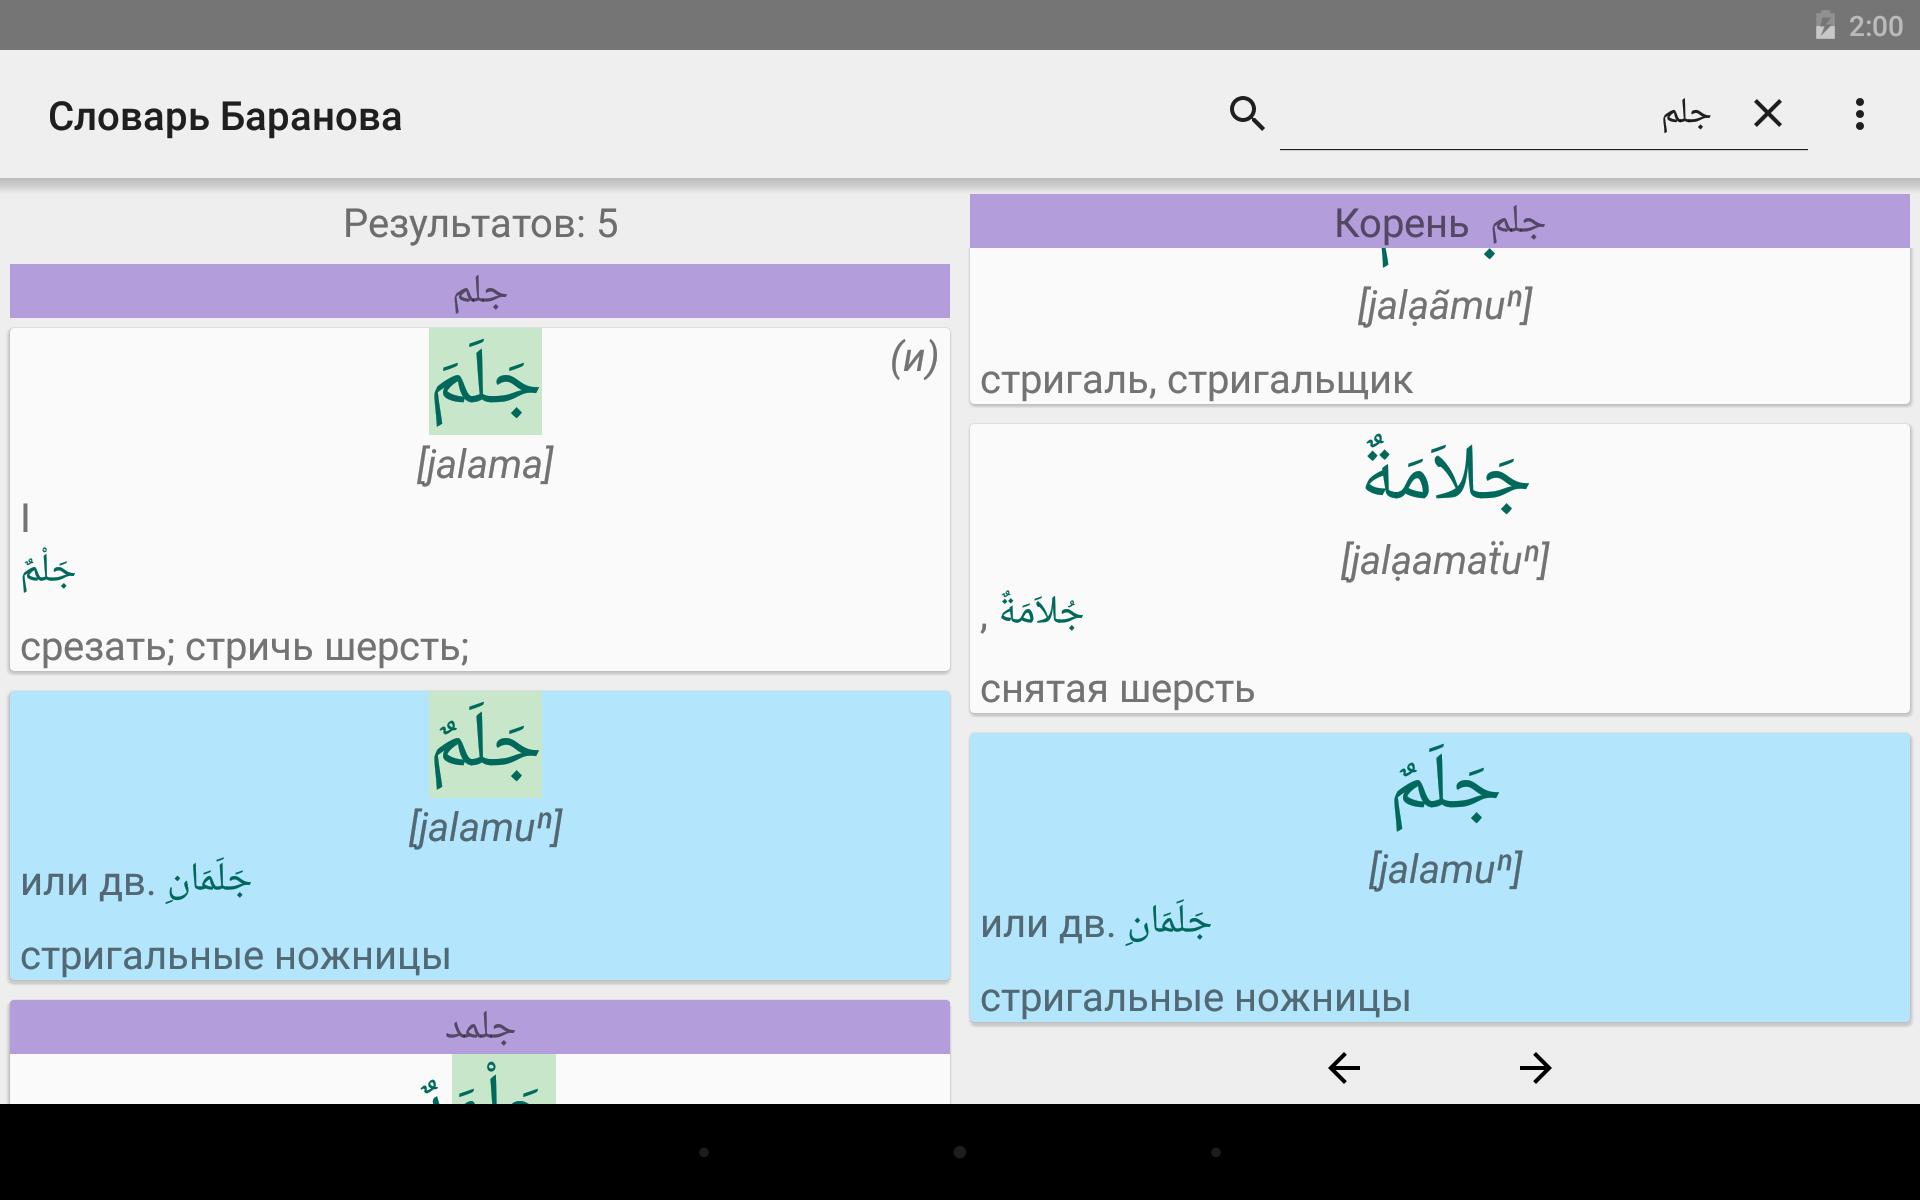This screenshot has width=1920, height=1200.
Task: Open the [jalama] verb entry card
Action: (480, 499)
